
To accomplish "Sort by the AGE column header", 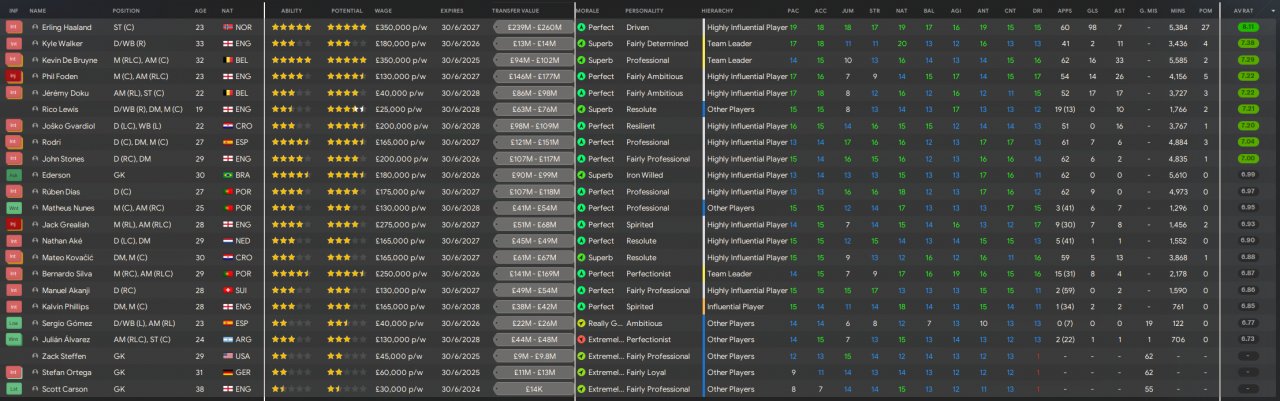I will point(201,10).
